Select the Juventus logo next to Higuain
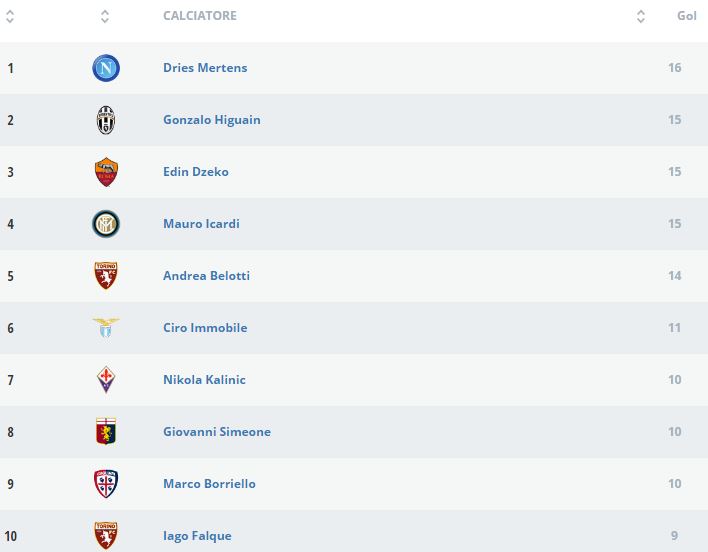 click(106, 120)
